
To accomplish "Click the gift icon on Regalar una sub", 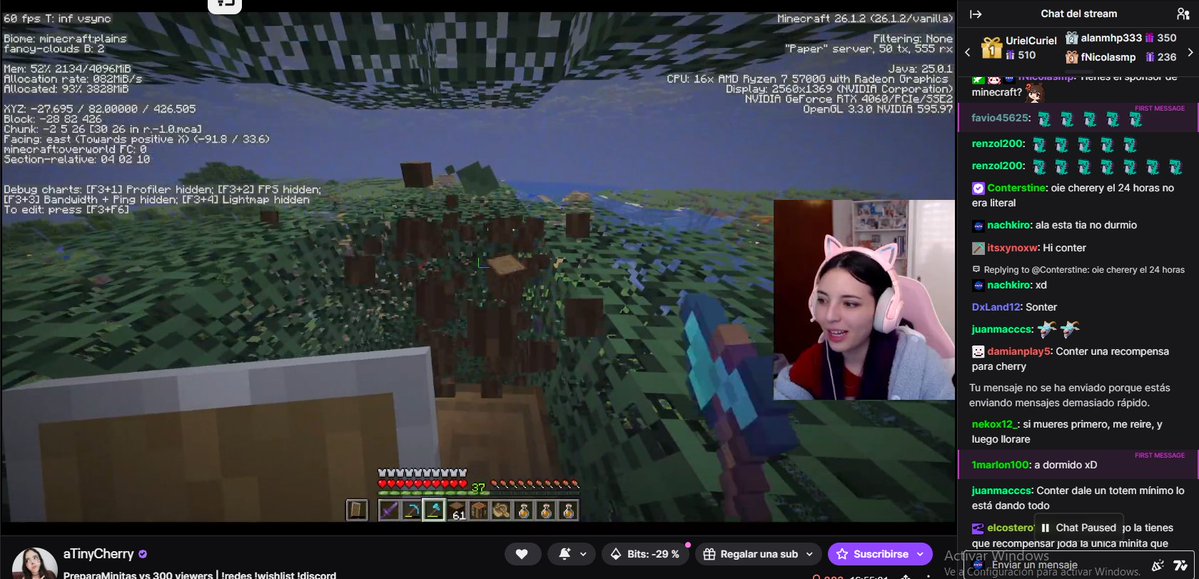I will point(709,554).
